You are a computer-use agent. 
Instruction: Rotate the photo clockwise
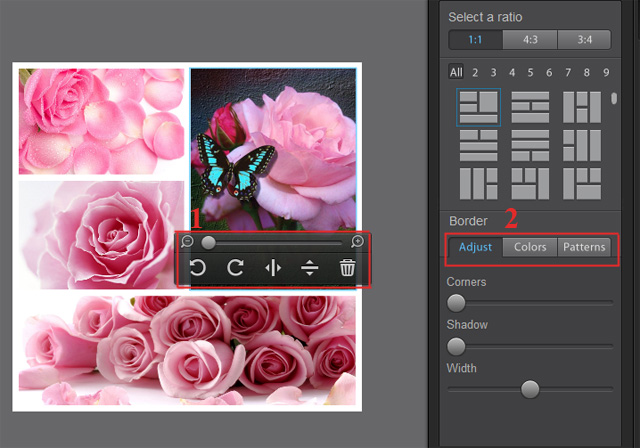pyautogui.click(x=235, y=268)
